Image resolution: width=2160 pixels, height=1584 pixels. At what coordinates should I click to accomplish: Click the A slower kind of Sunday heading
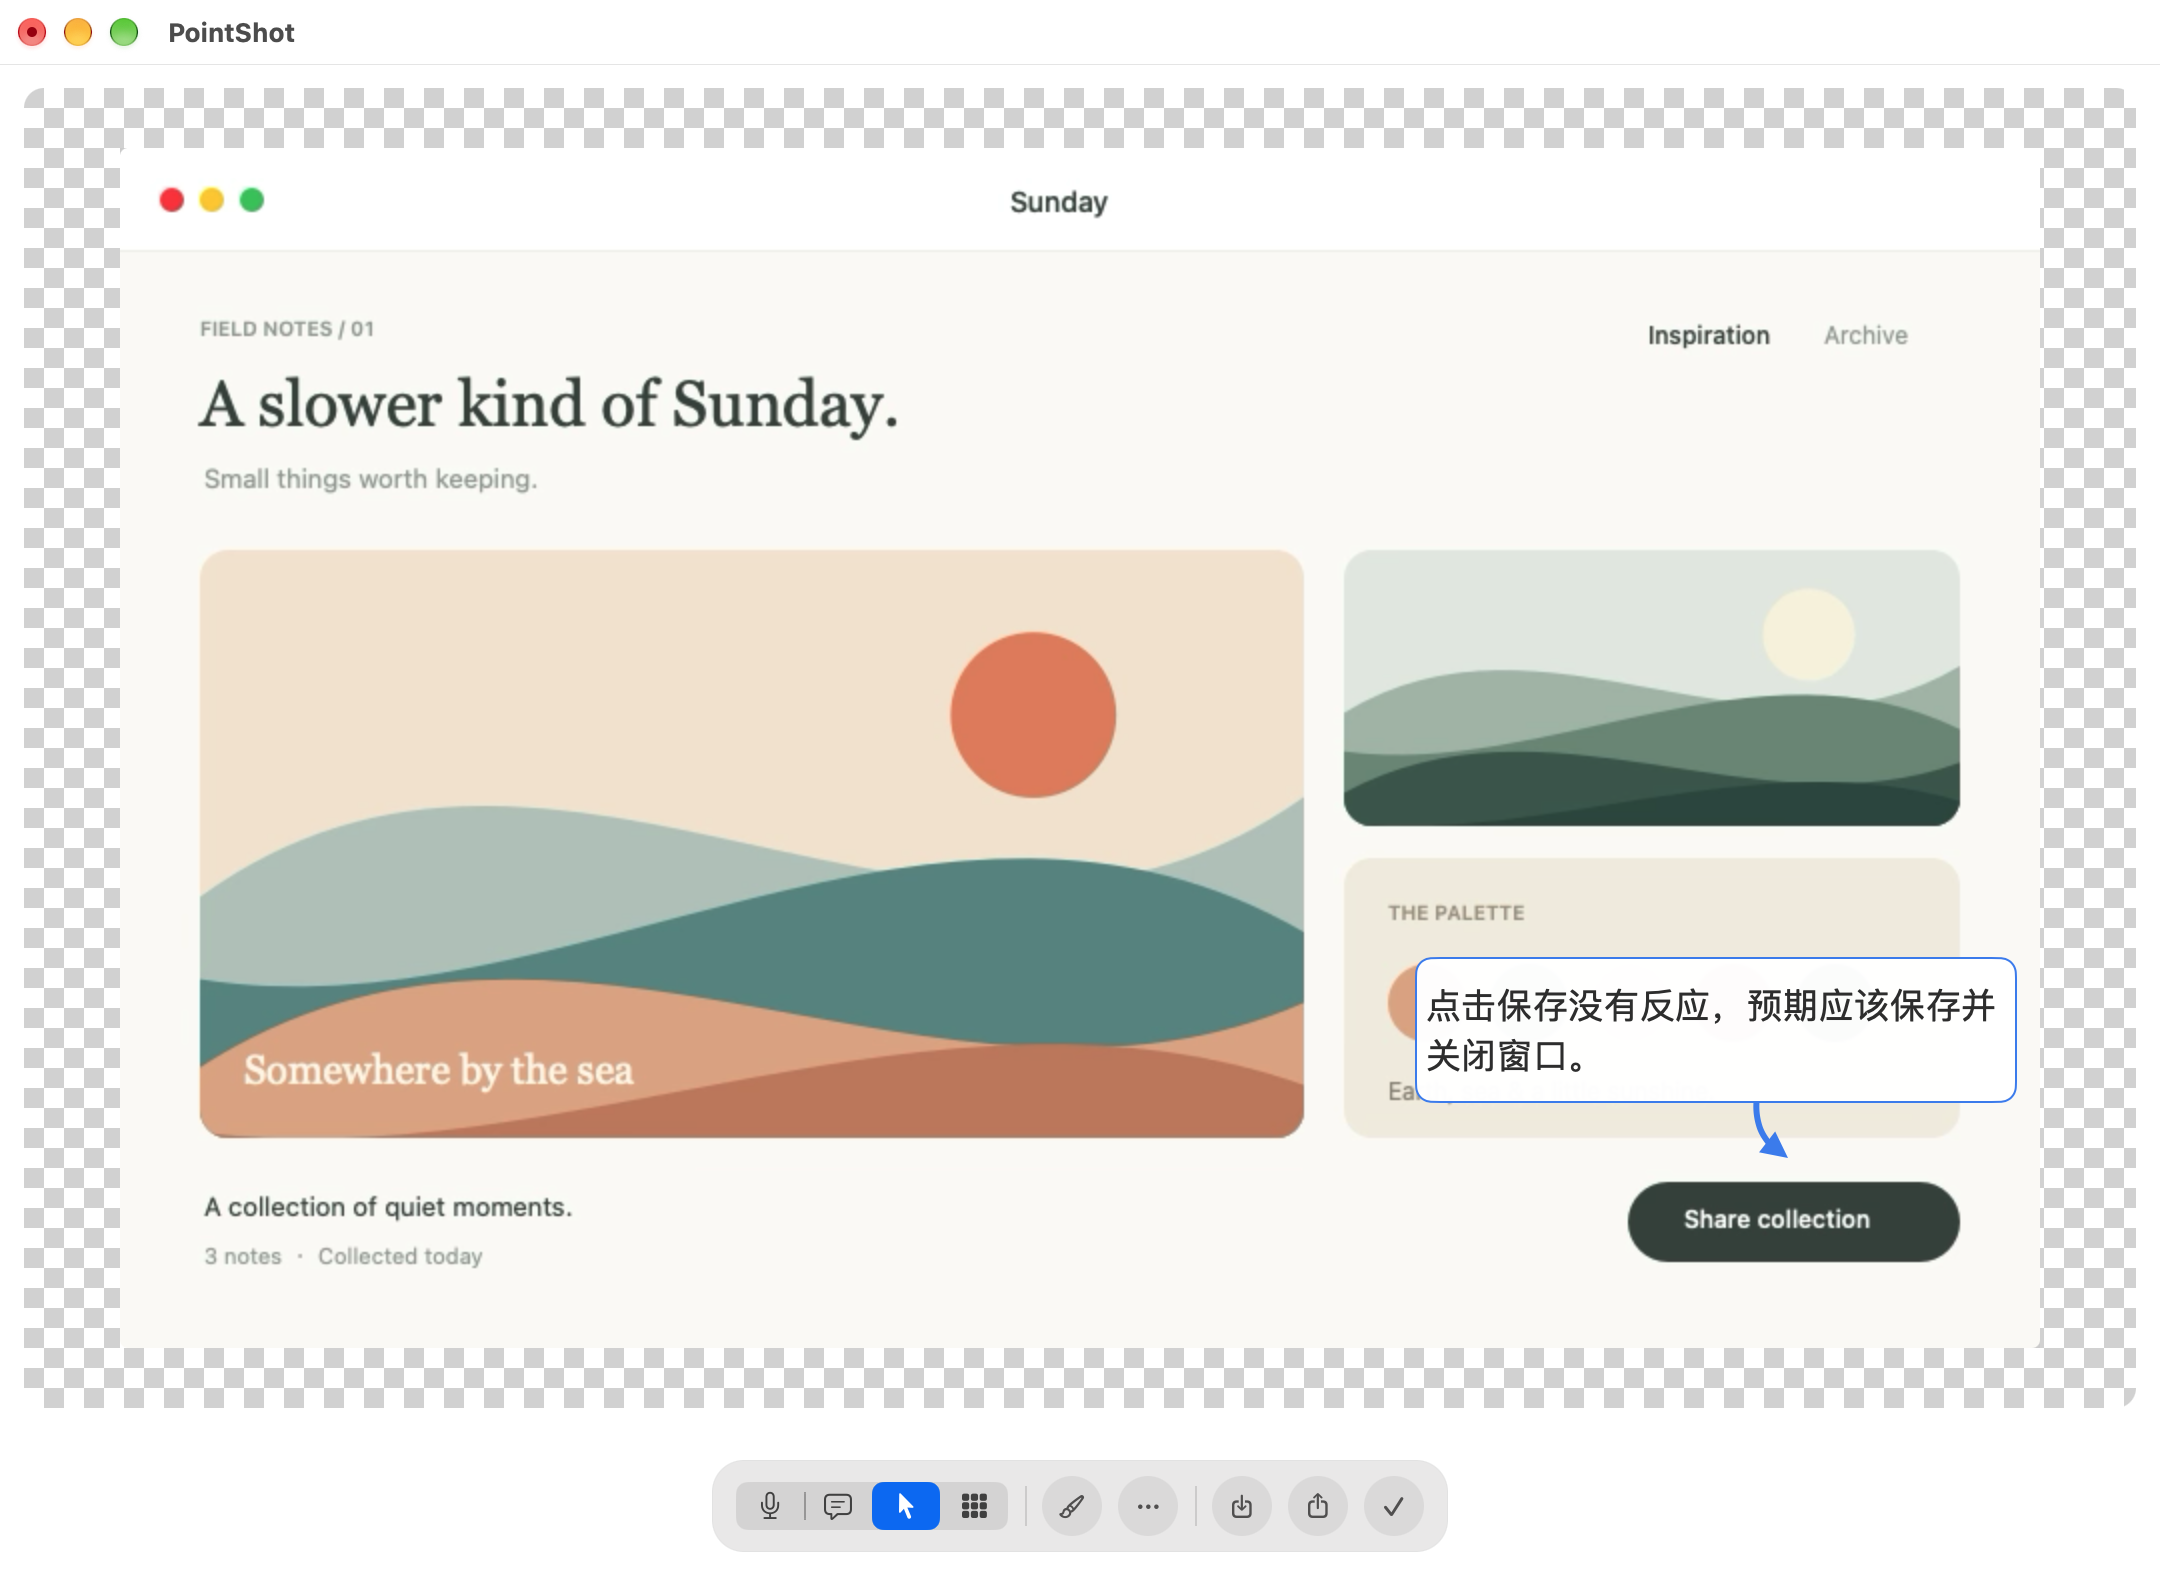click(548, 405)
